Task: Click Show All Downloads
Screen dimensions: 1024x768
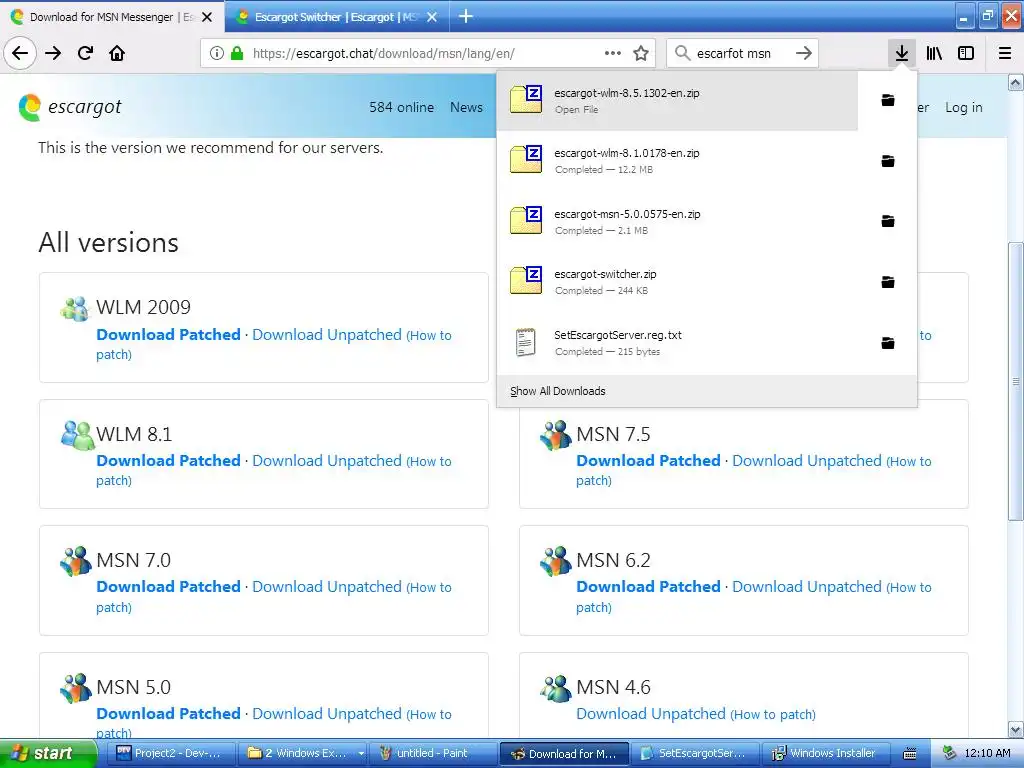Action: point(558,391)
